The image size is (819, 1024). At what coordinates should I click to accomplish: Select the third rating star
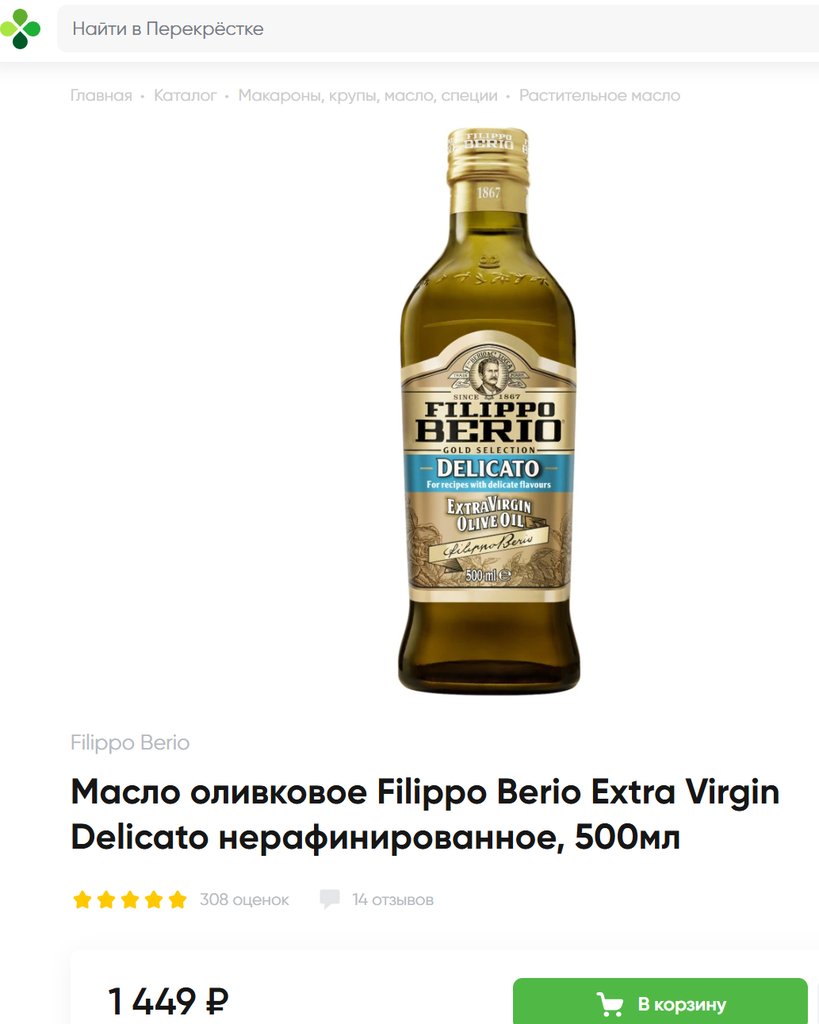(130, 900)
